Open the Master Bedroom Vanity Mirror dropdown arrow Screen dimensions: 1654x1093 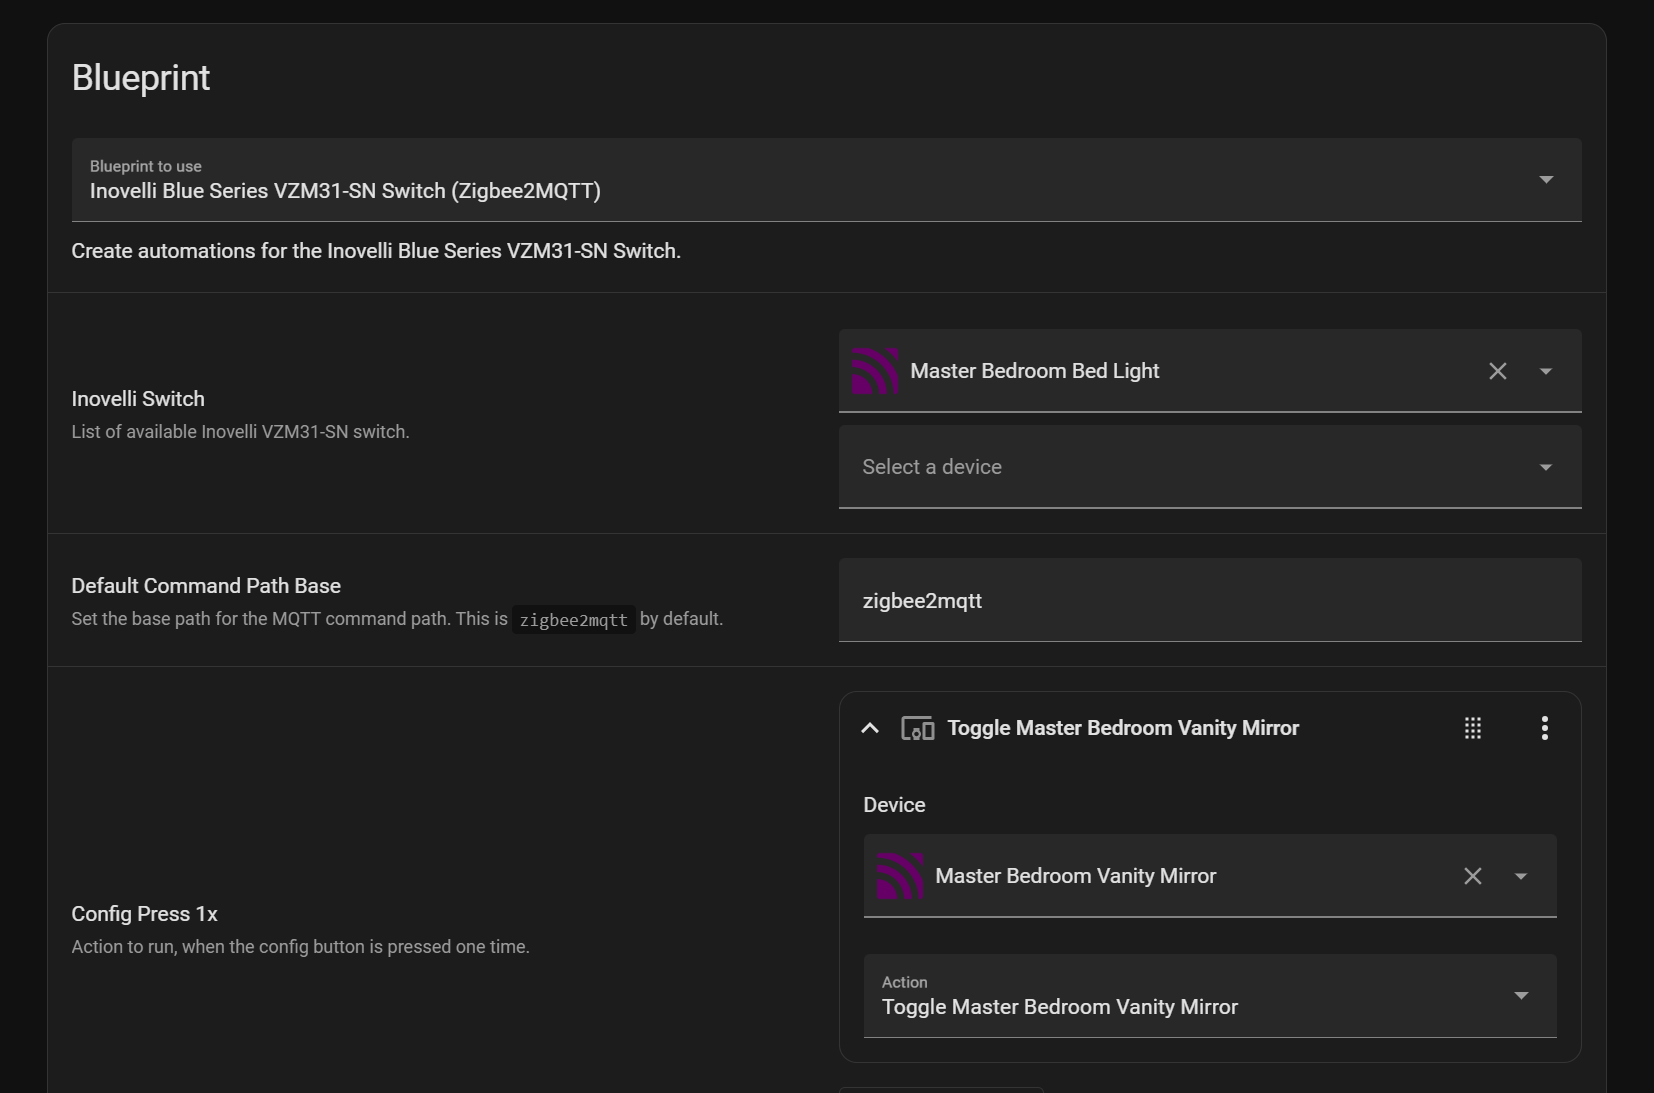1520,876
